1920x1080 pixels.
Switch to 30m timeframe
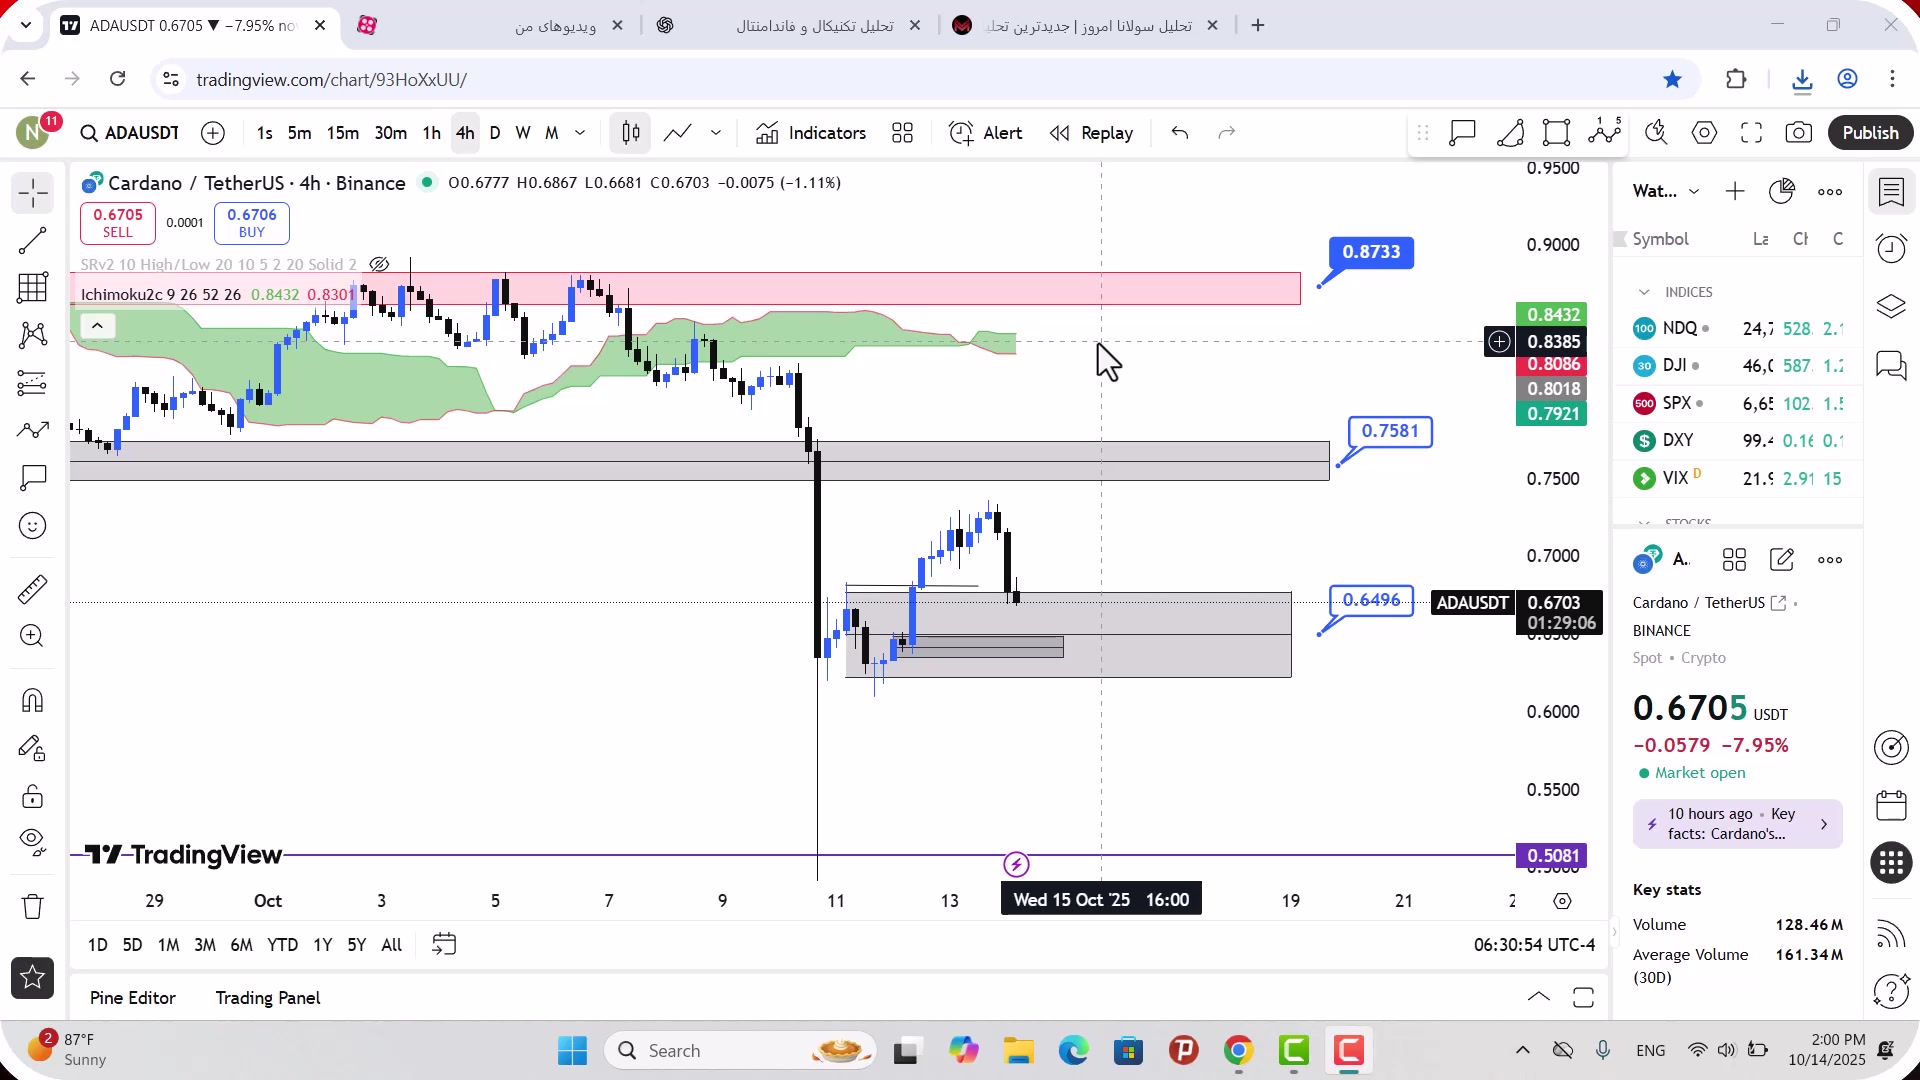(x=391, y=133)
